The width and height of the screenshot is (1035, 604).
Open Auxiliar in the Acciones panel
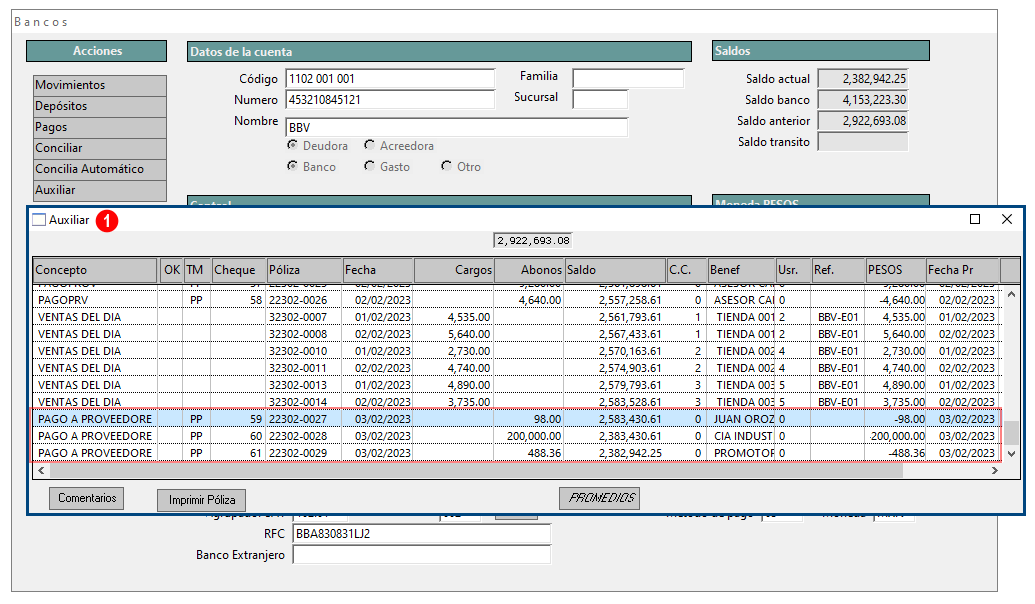100,190
